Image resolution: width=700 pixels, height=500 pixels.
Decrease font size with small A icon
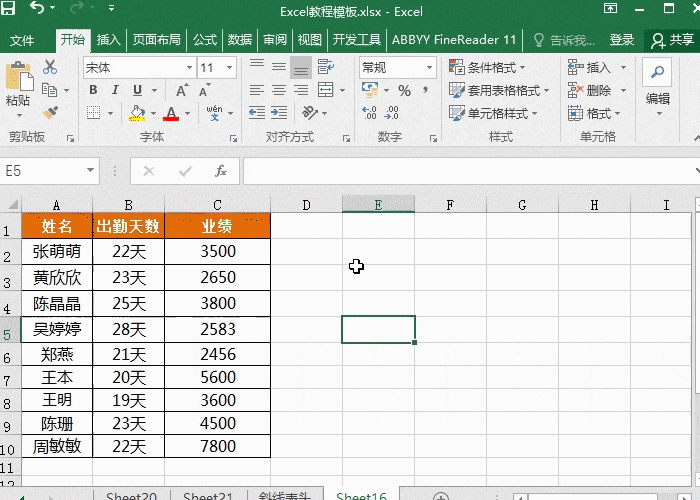click(204, 91)
